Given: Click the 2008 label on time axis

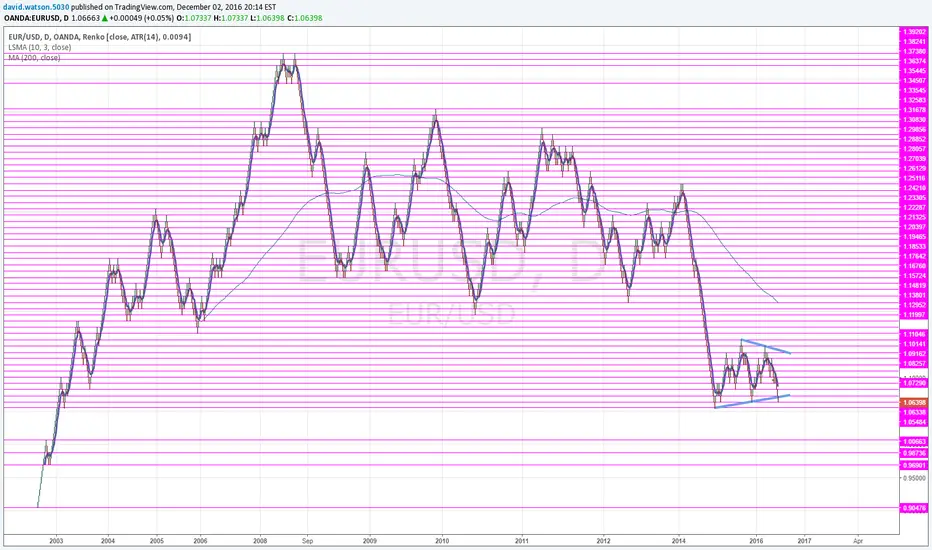Looking at the screenshot, I should pyautogui.click(x=260, y=541).
